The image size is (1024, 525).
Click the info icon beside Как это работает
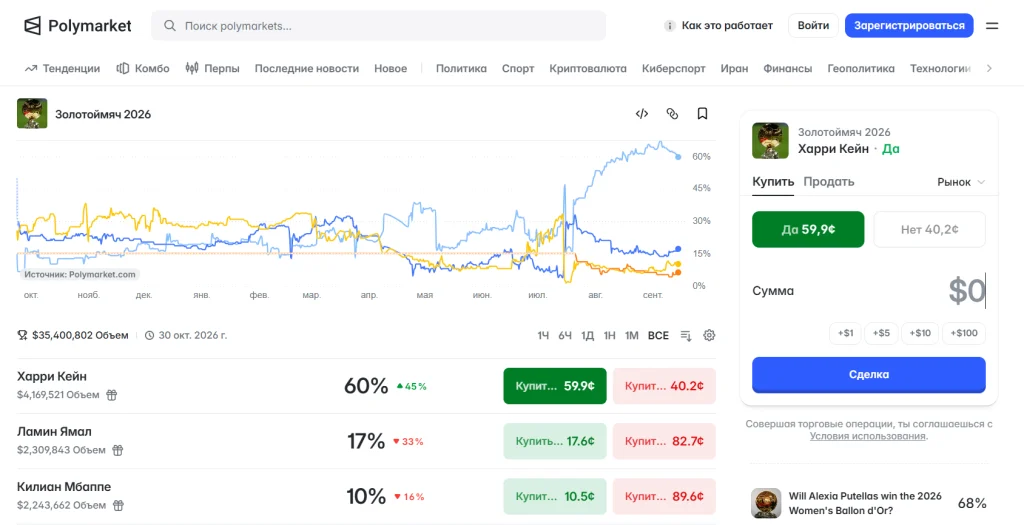click(x=669, y=26)
